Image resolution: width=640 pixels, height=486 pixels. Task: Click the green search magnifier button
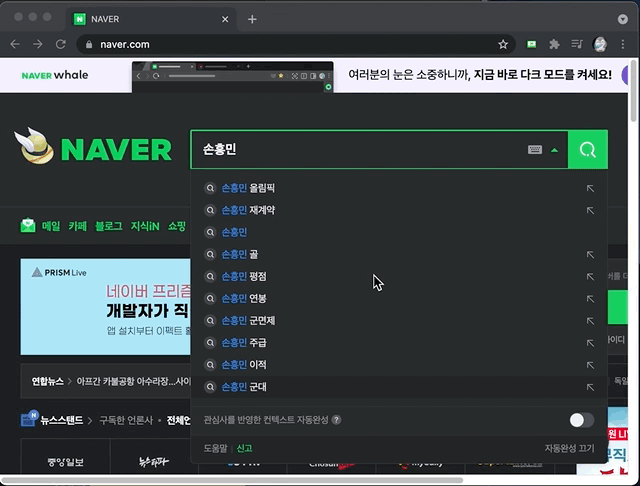pyautogui.click(x=588, y=150)
